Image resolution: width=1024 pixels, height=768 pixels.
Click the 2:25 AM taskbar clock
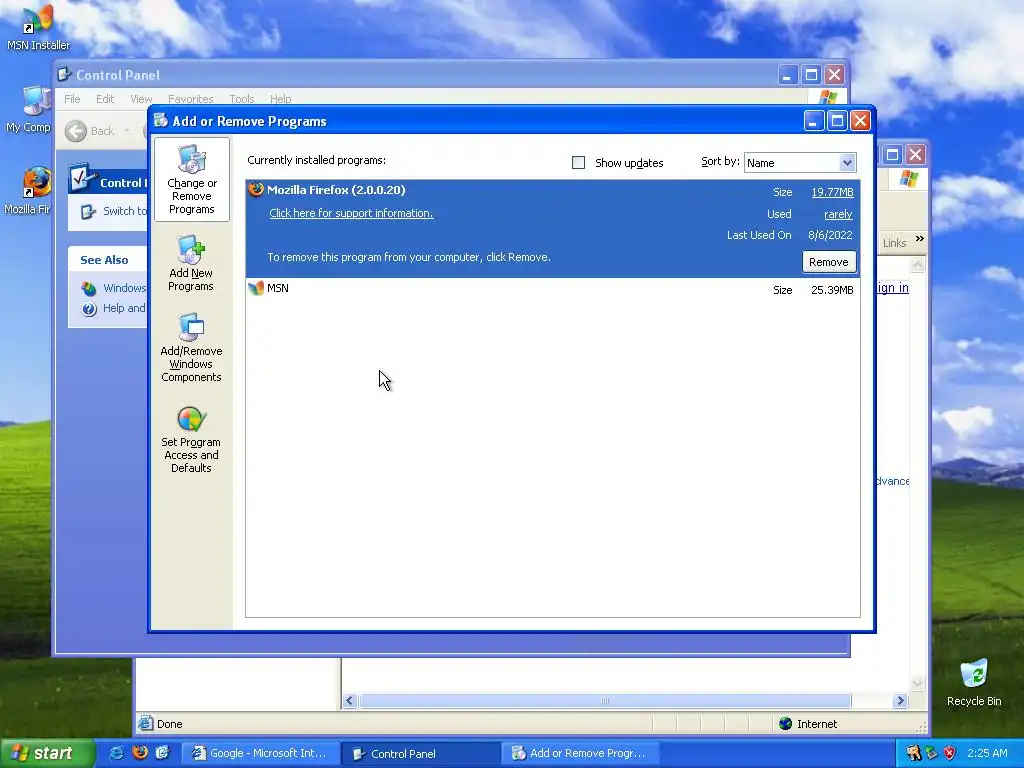[987, 753]
